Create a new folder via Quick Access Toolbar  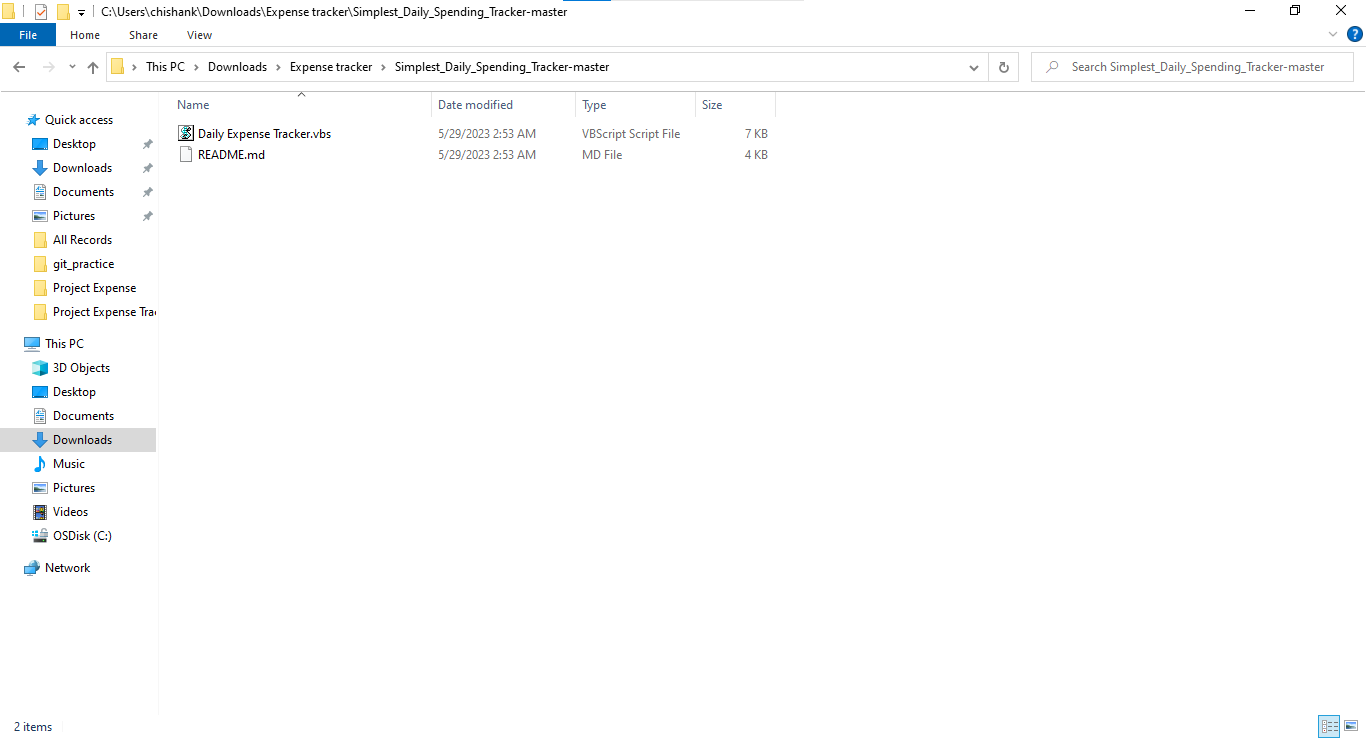[62, 11]
